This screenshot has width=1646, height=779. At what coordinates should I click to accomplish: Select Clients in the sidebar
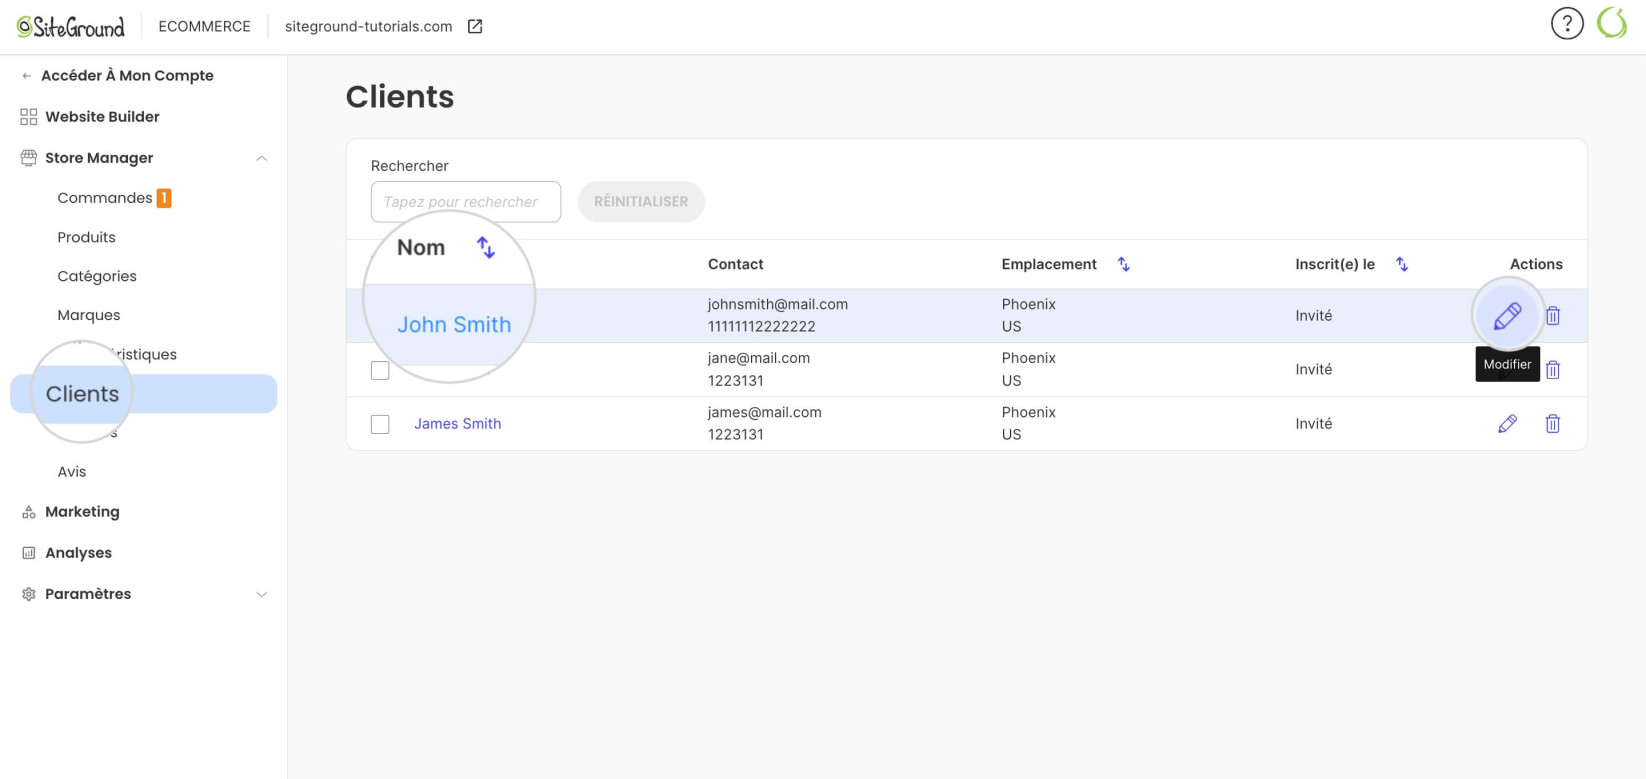tap(143, 394)
